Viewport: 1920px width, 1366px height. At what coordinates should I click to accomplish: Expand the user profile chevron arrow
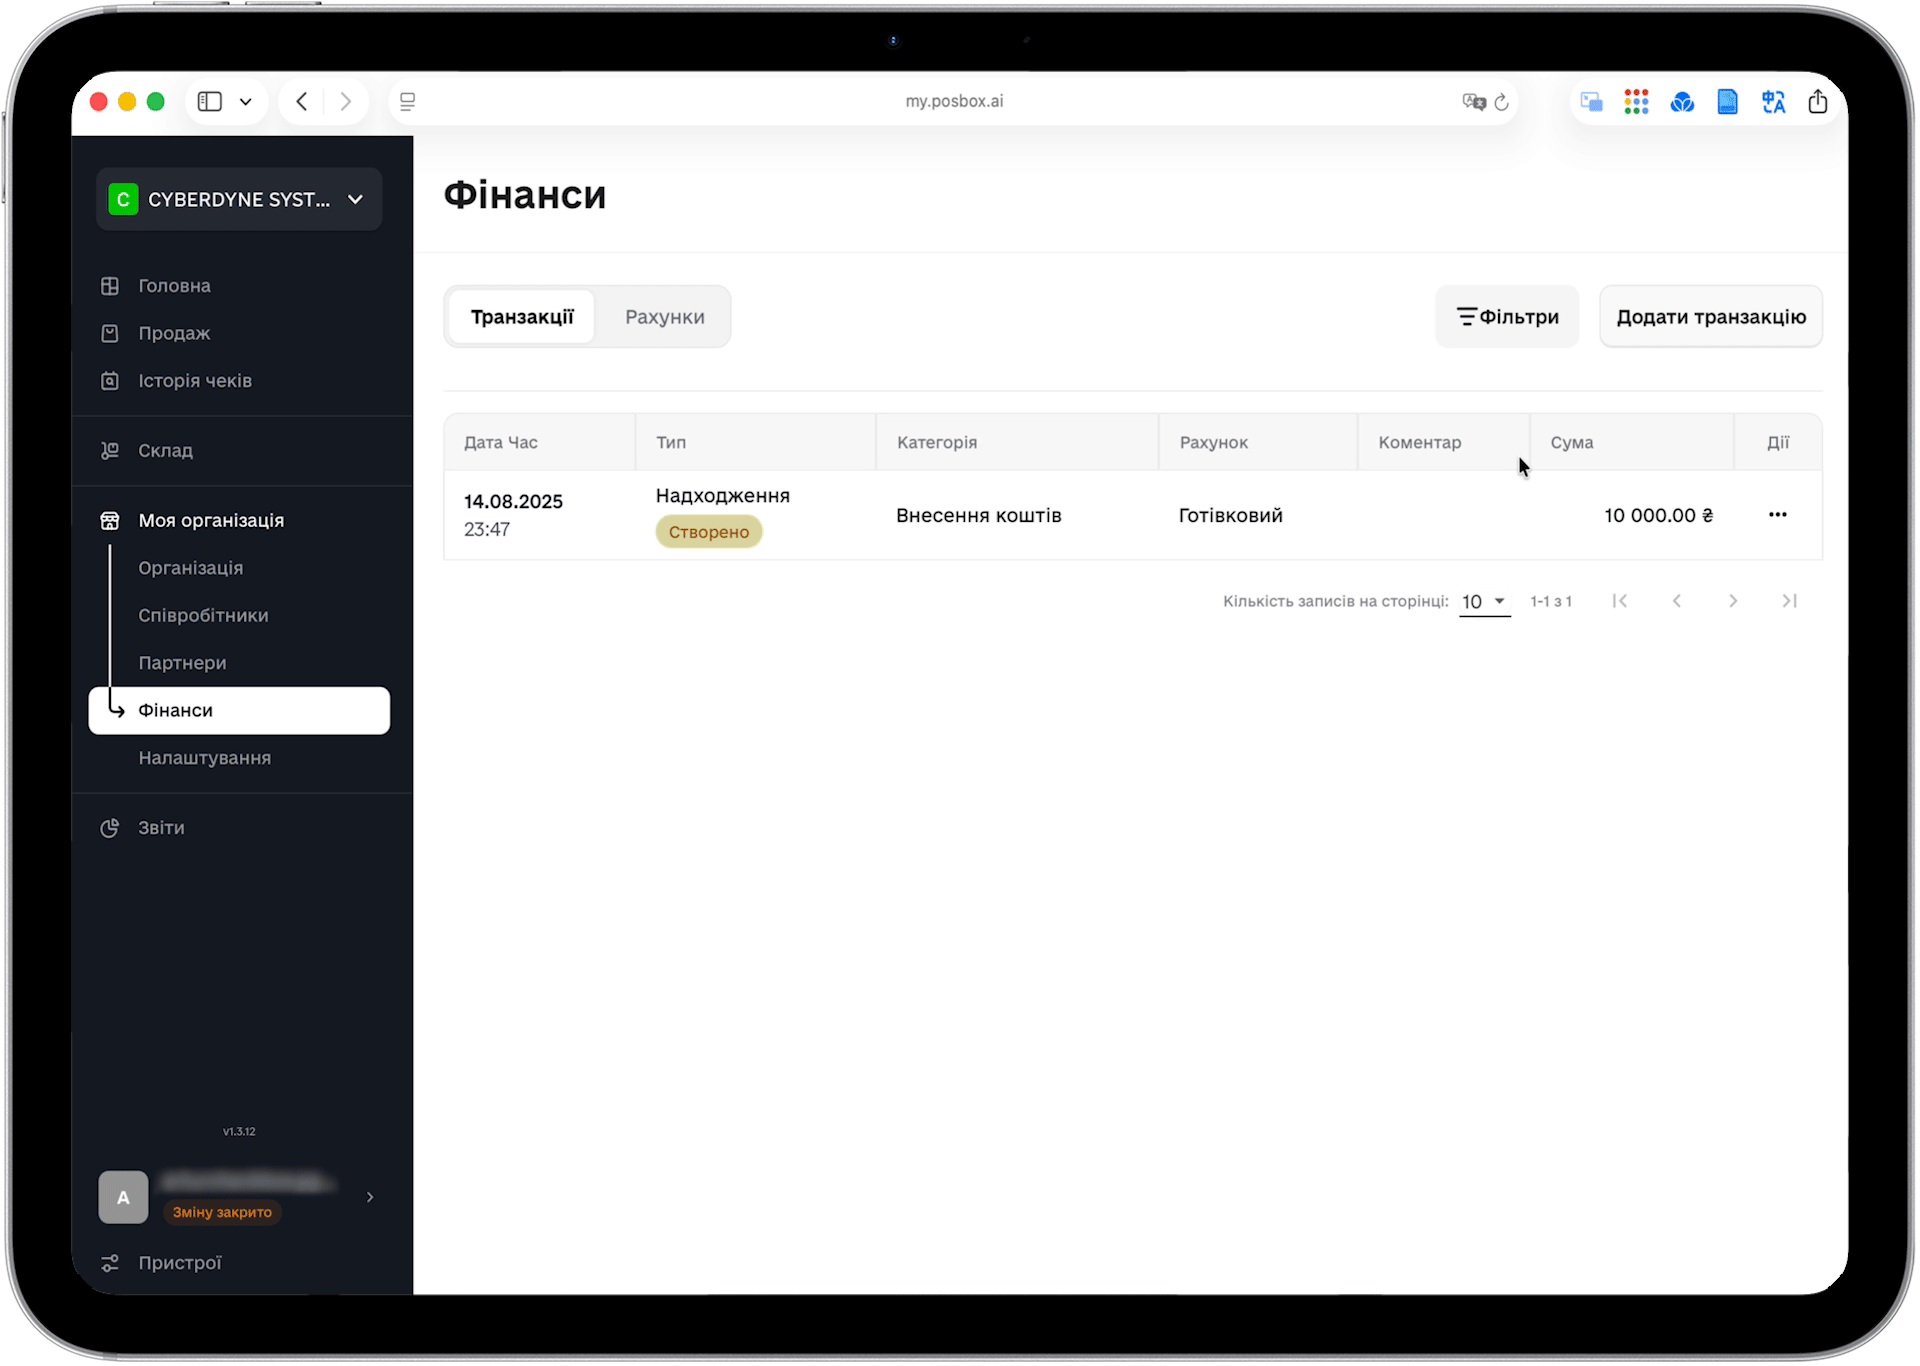tap(370, 1197)
